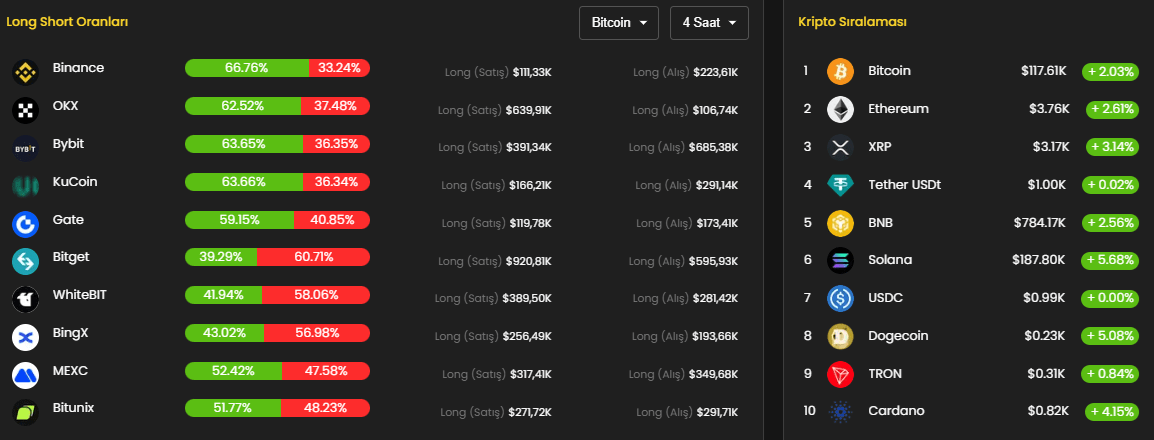
Task: Click Bitcoin's +2.03% change badge
Action: (x=1111, y=72)
